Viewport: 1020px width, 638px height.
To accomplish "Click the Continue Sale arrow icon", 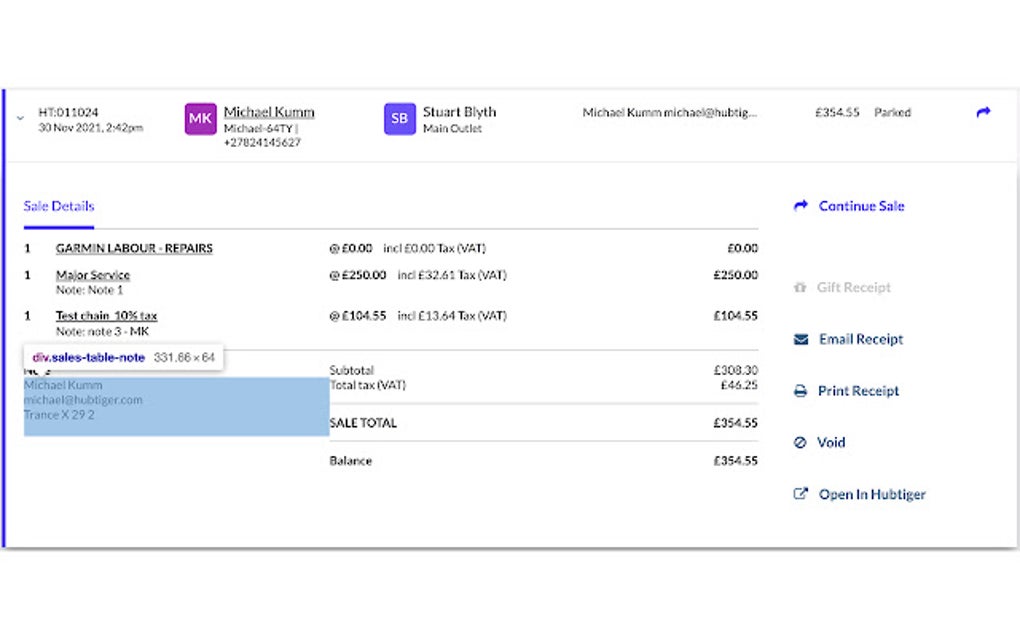I will [x=800, y=206].
